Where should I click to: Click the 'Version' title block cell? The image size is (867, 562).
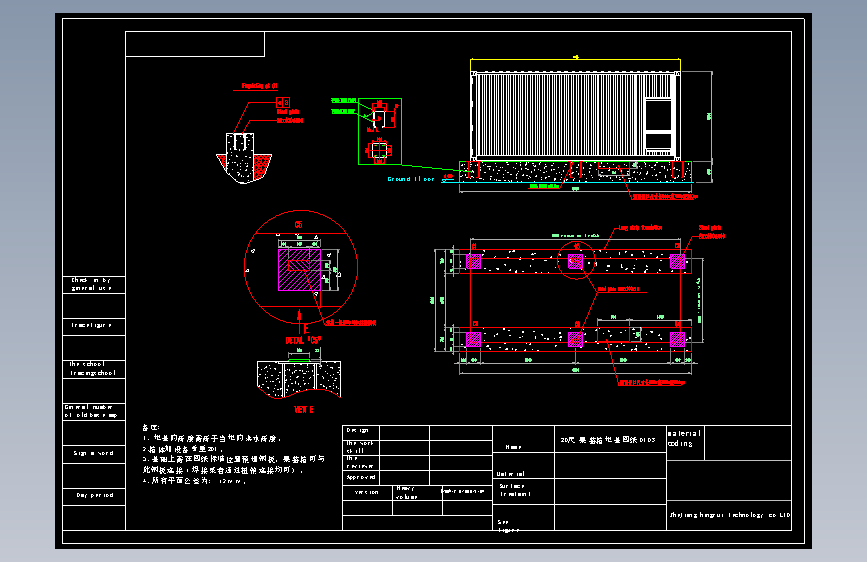pyautogui.click(x=367, y=492)
